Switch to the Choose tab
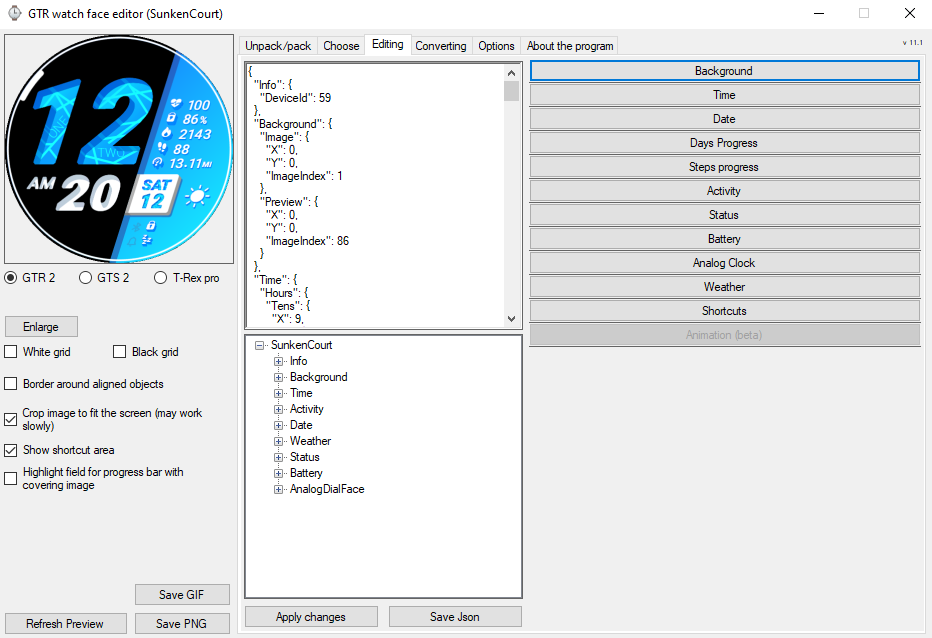 point(341,46)
